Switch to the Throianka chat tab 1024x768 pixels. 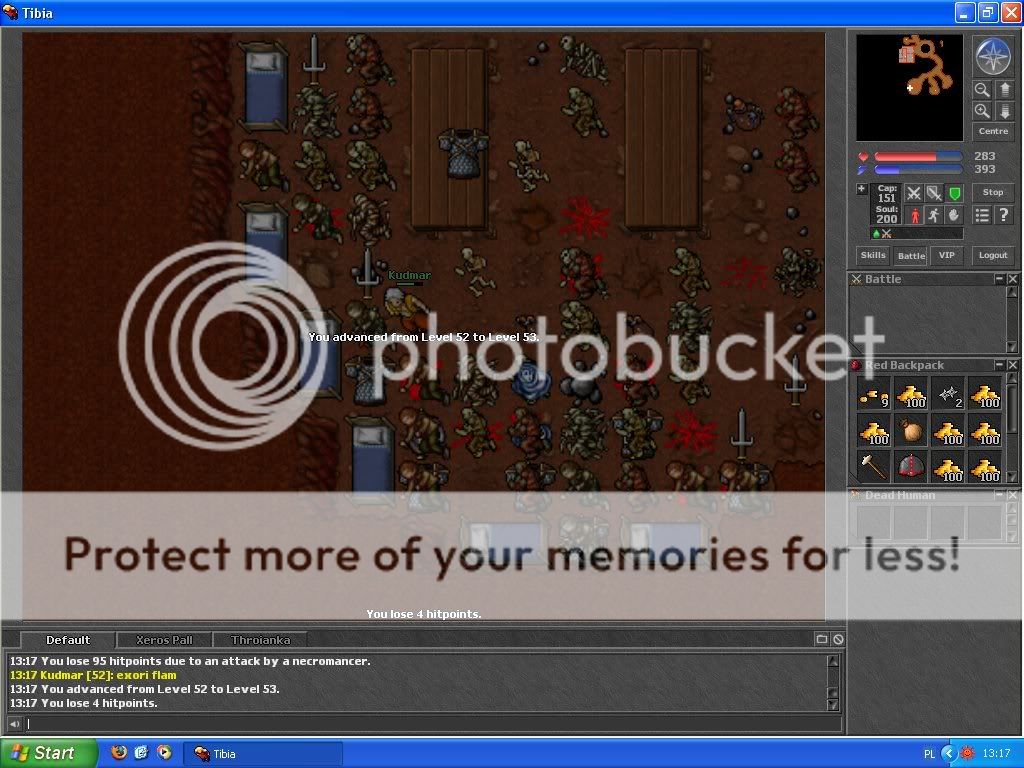coord(260,640)
